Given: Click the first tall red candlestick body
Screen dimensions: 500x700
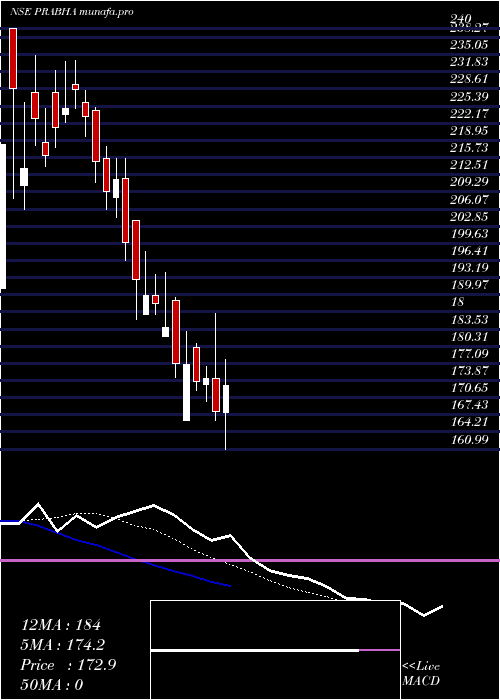Looking at the screenshot, I should pos(13,58).
